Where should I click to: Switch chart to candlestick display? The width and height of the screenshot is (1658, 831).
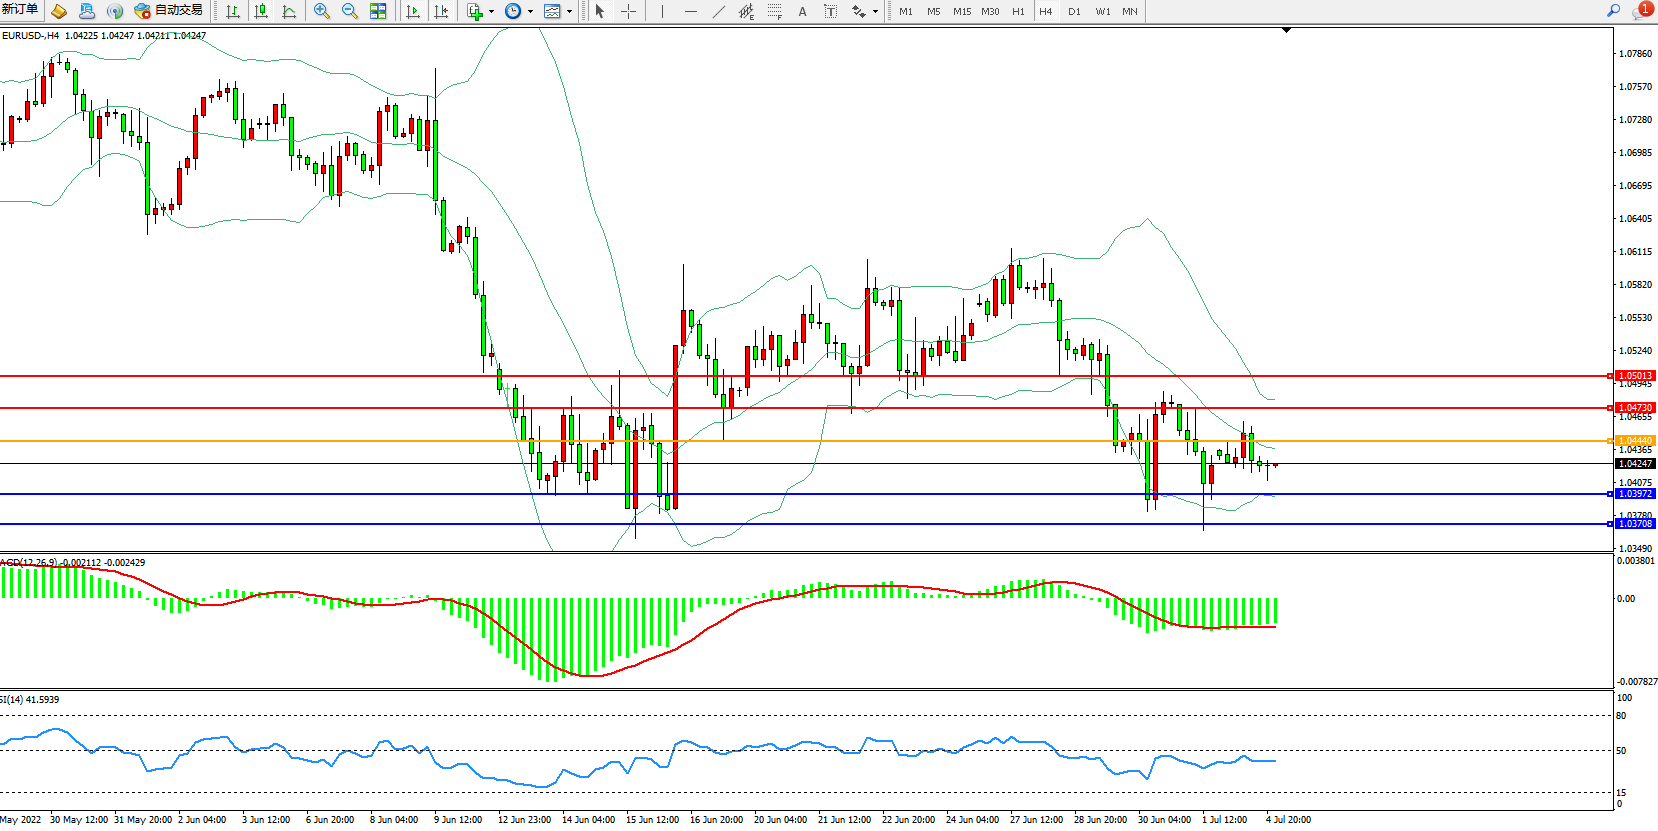(261, 11)
